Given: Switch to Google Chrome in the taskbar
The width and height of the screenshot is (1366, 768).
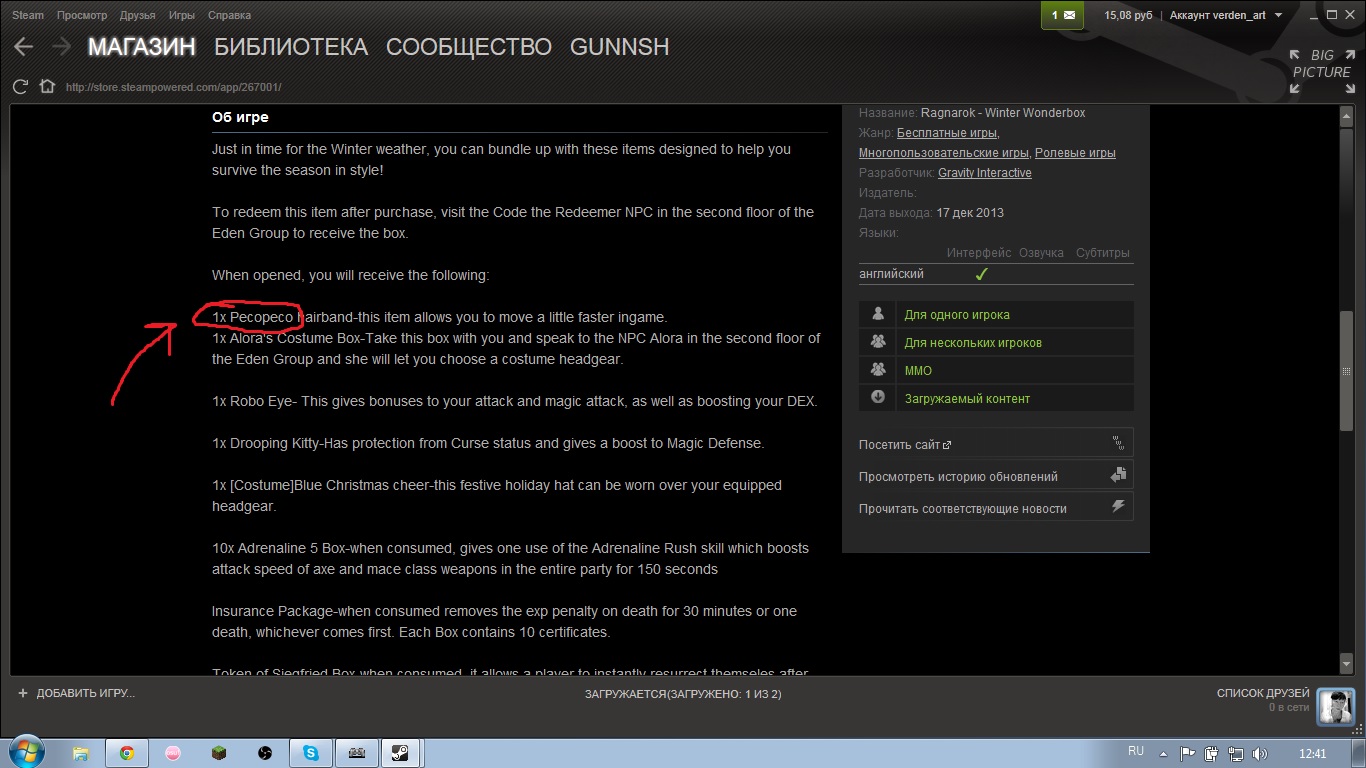Looking at the screenshot, I should coord(127,753).
